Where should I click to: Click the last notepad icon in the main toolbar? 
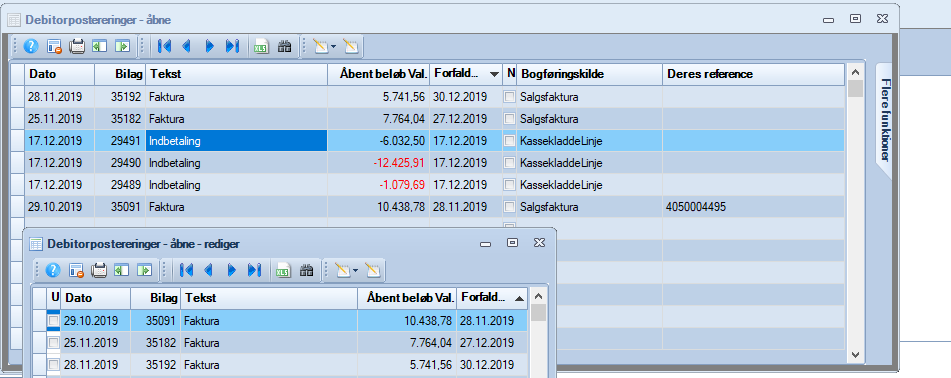tap(351, 46)
